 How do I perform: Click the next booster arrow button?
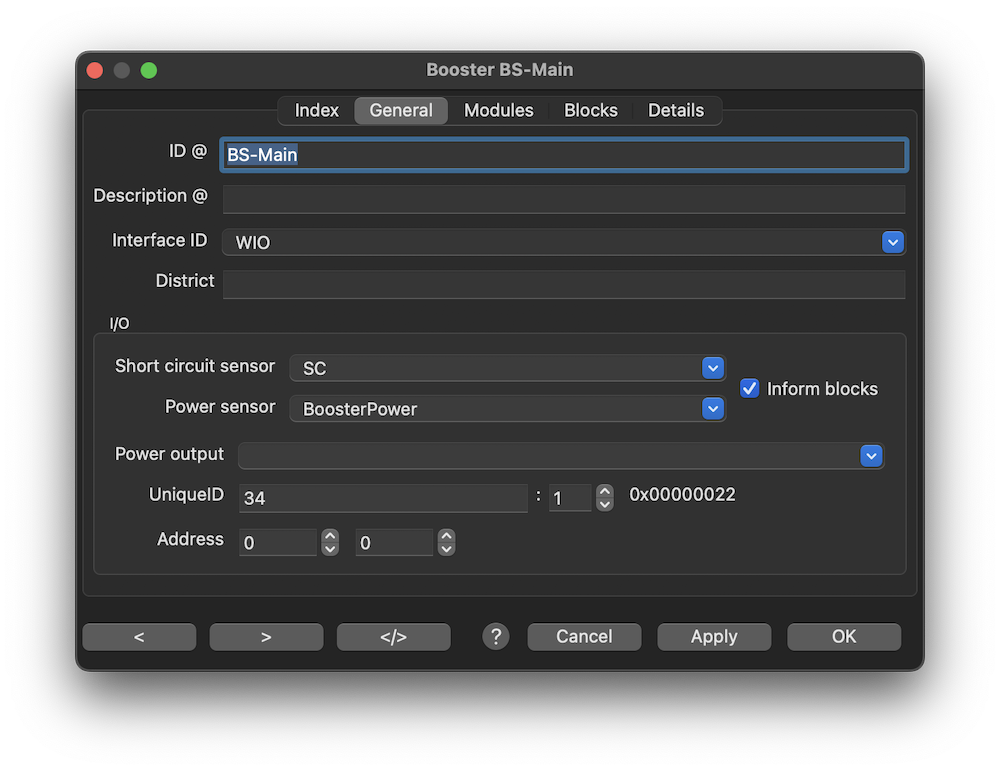(266, 637)
